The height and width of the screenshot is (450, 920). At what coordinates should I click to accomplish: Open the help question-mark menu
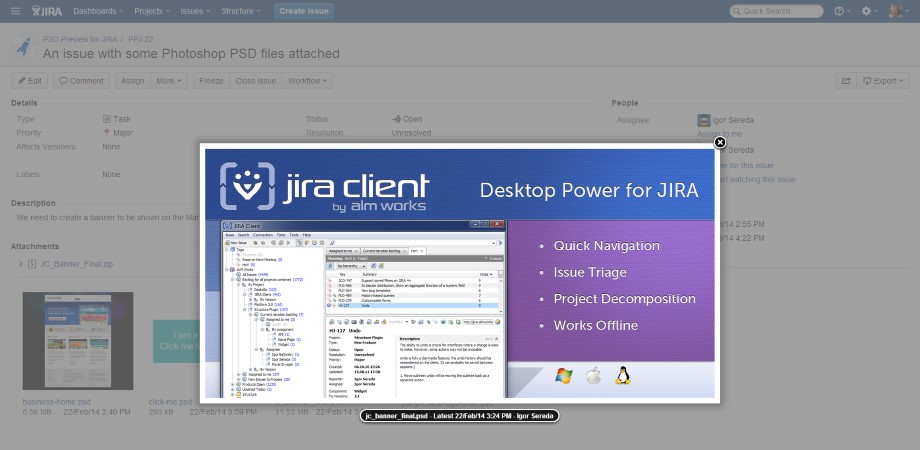(x=842, y=11)
